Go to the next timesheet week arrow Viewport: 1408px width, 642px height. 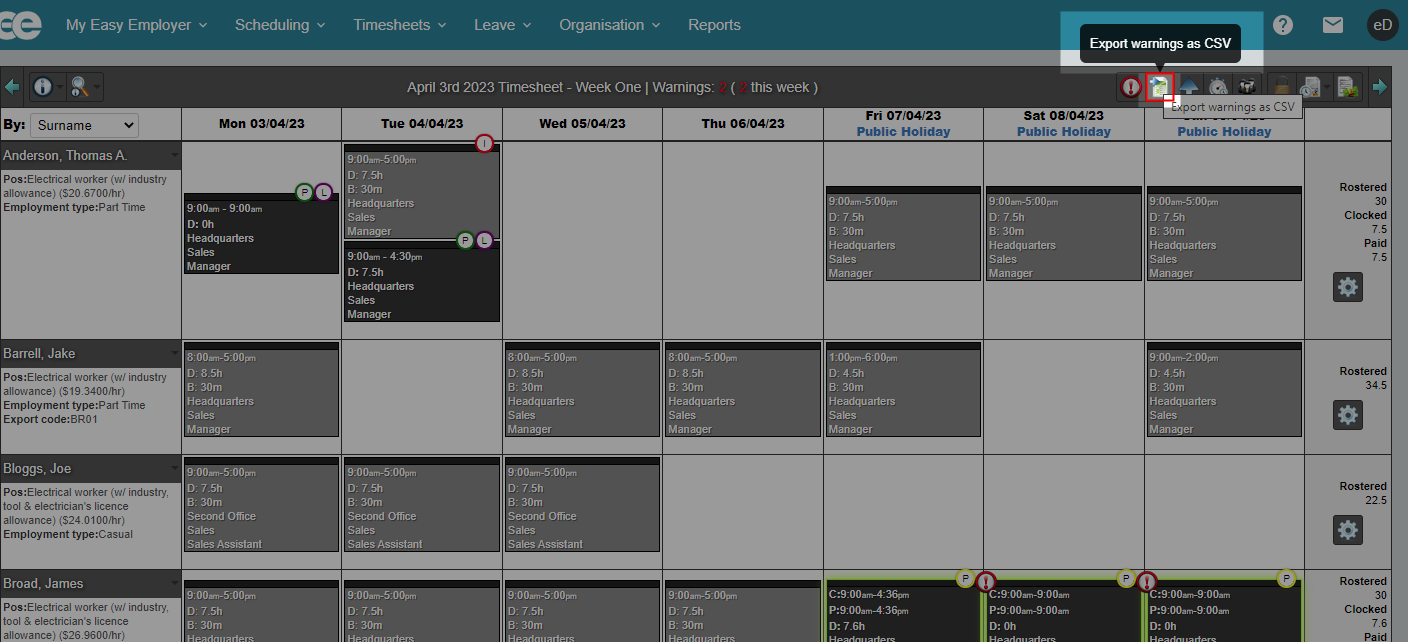pyautogui.click(x=1380, y=87)
